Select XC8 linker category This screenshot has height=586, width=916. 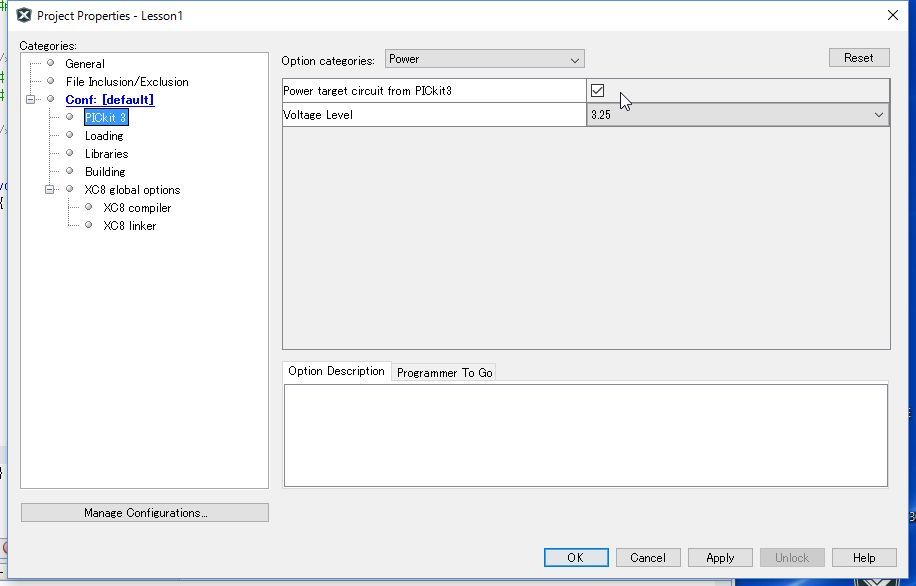point(130,226)
